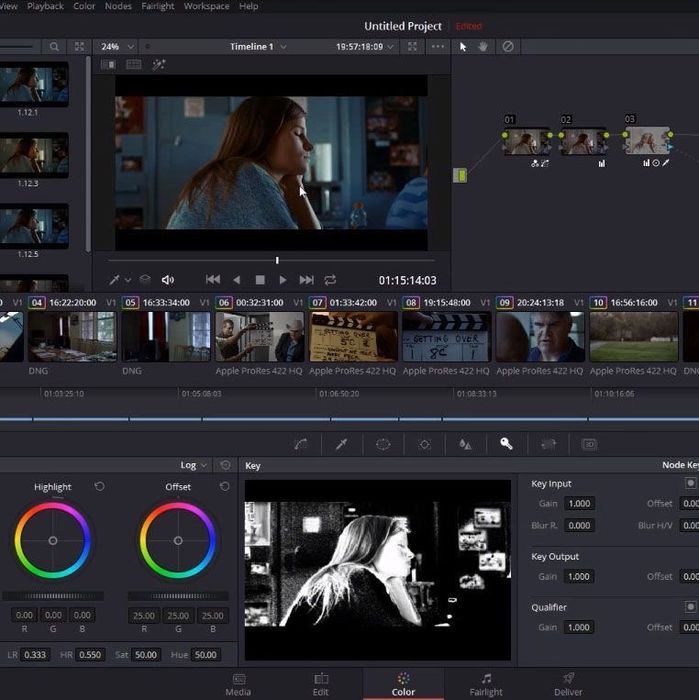Expand the picker tool options chevron
Viewport: 699px width, 700px height.
coord(128,280)
